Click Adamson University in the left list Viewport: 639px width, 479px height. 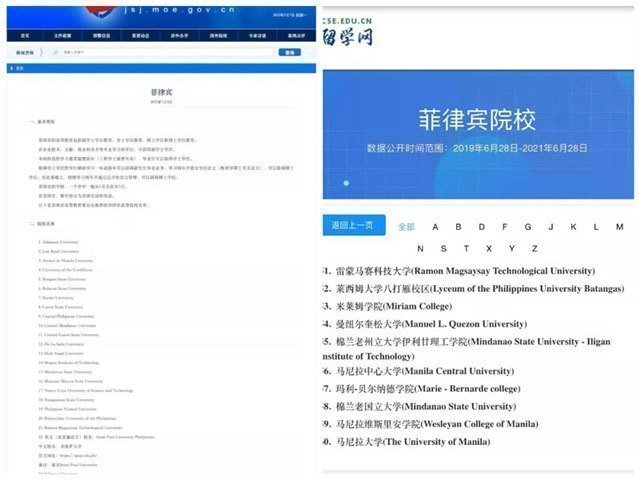pyautogui.click(x=59, y=242)
